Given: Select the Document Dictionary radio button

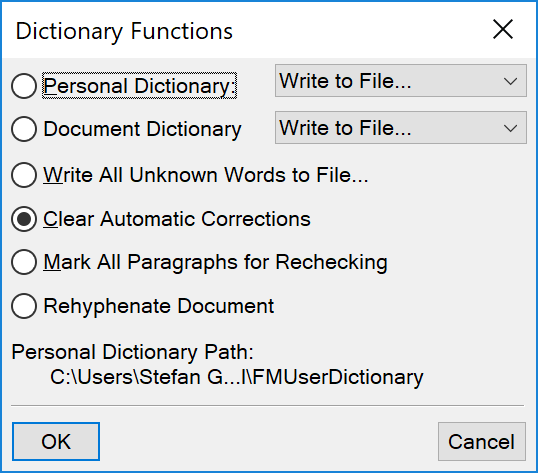Looking at the screenshot, I should 24,129.
